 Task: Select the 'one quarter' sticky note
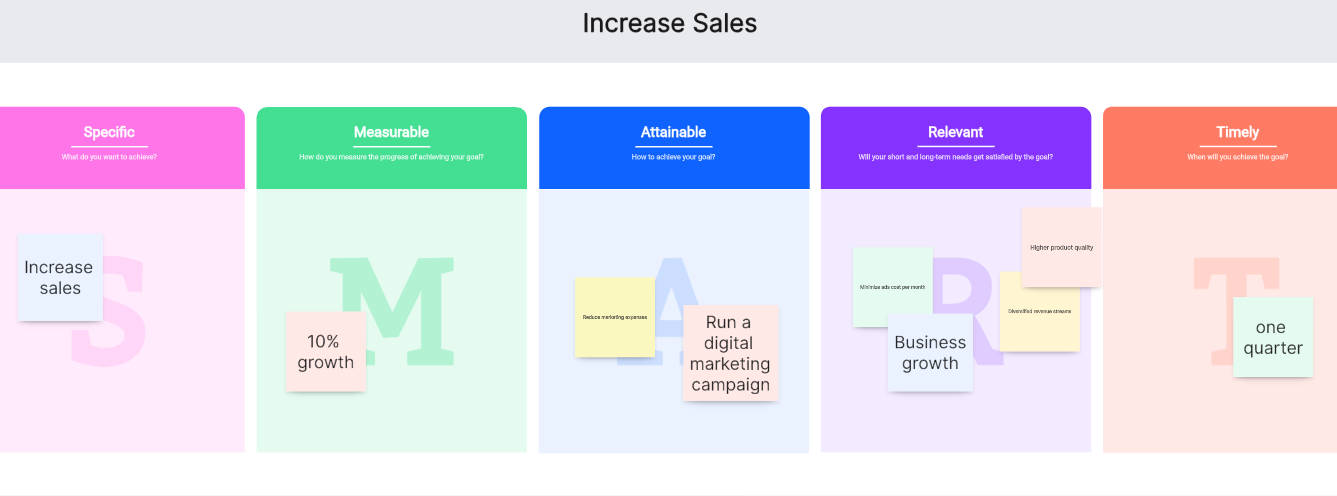click(x=1272, y=337)
